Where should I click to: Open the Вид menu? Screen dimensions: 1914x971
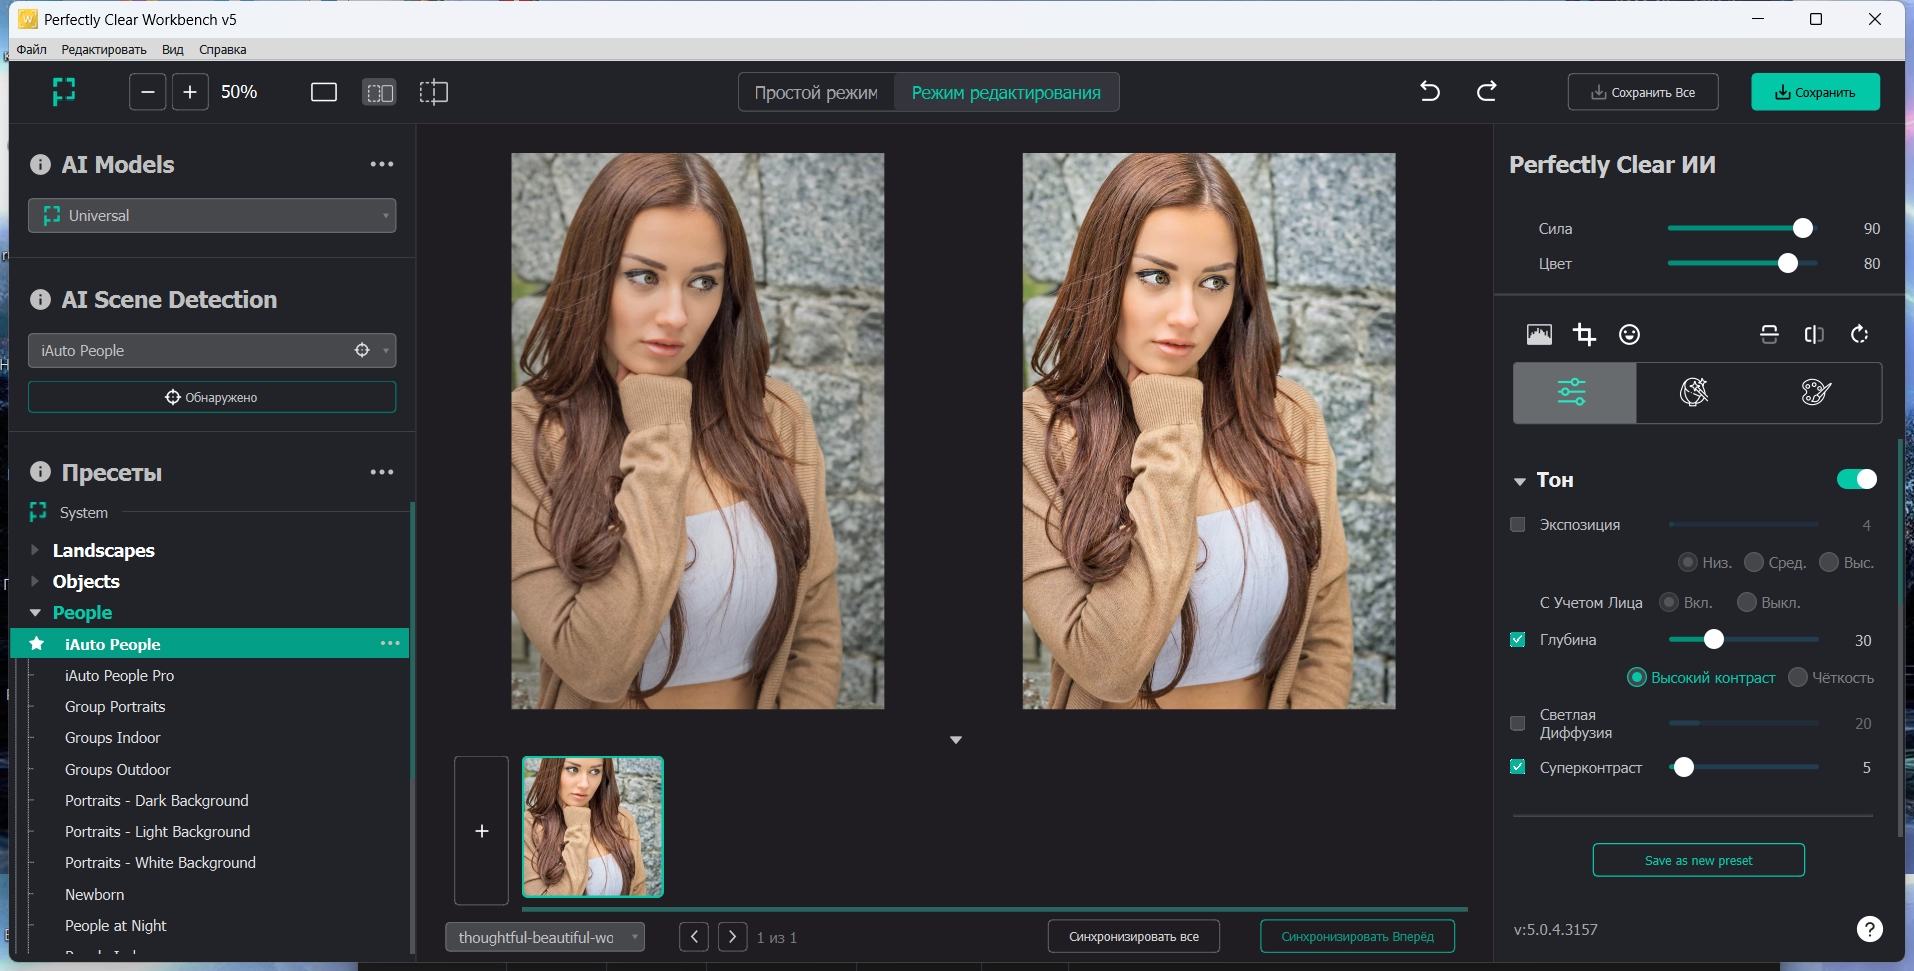point(173,49)
